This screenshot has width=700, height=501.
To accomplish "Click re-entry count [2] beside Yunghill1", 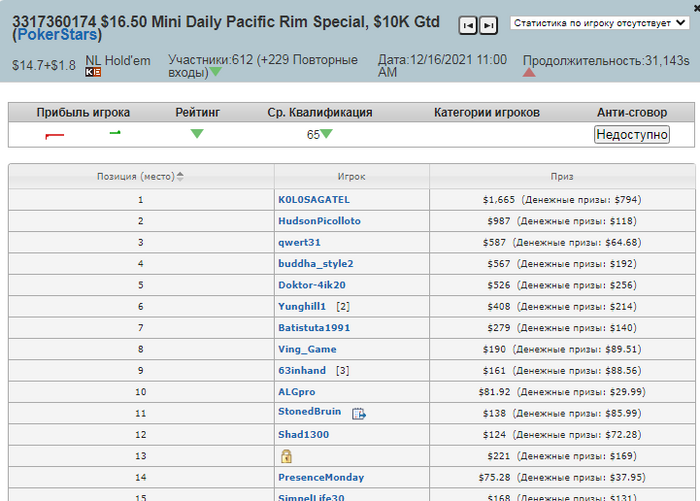I will [343, 306].
